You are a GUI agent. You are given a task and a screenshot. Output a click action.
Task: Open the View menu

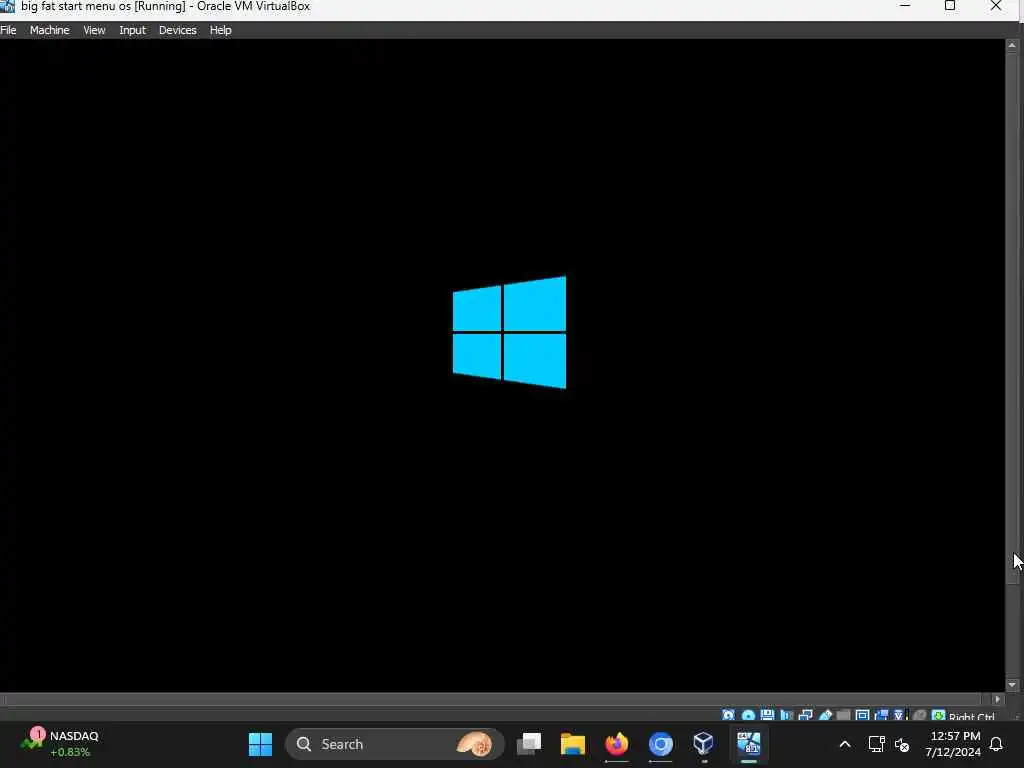[x=94, y=30]
